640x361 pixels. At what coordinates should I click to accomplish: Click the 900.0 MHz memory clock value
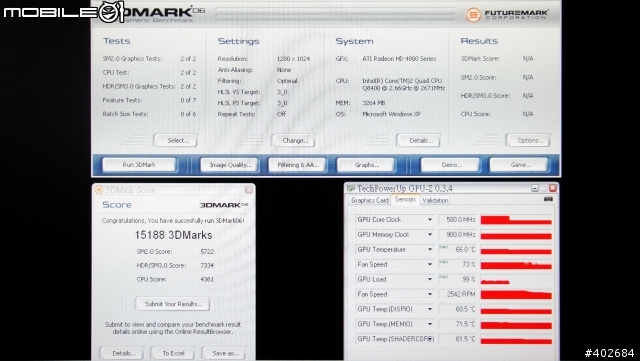coord(460,235)
